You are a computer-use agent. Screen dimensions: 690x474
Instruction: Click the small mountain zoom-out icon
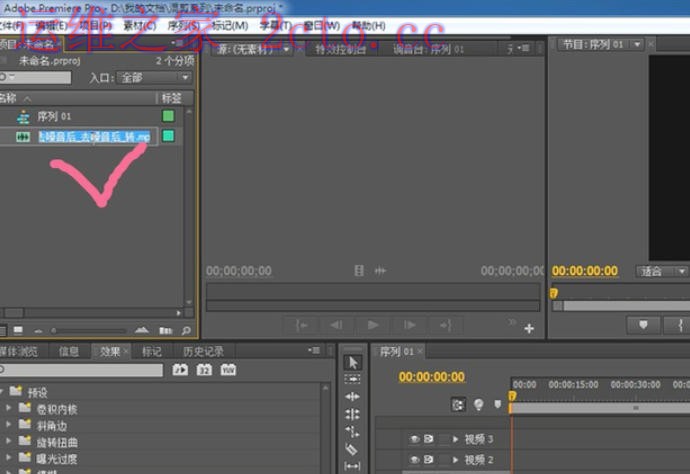(38, 331)
